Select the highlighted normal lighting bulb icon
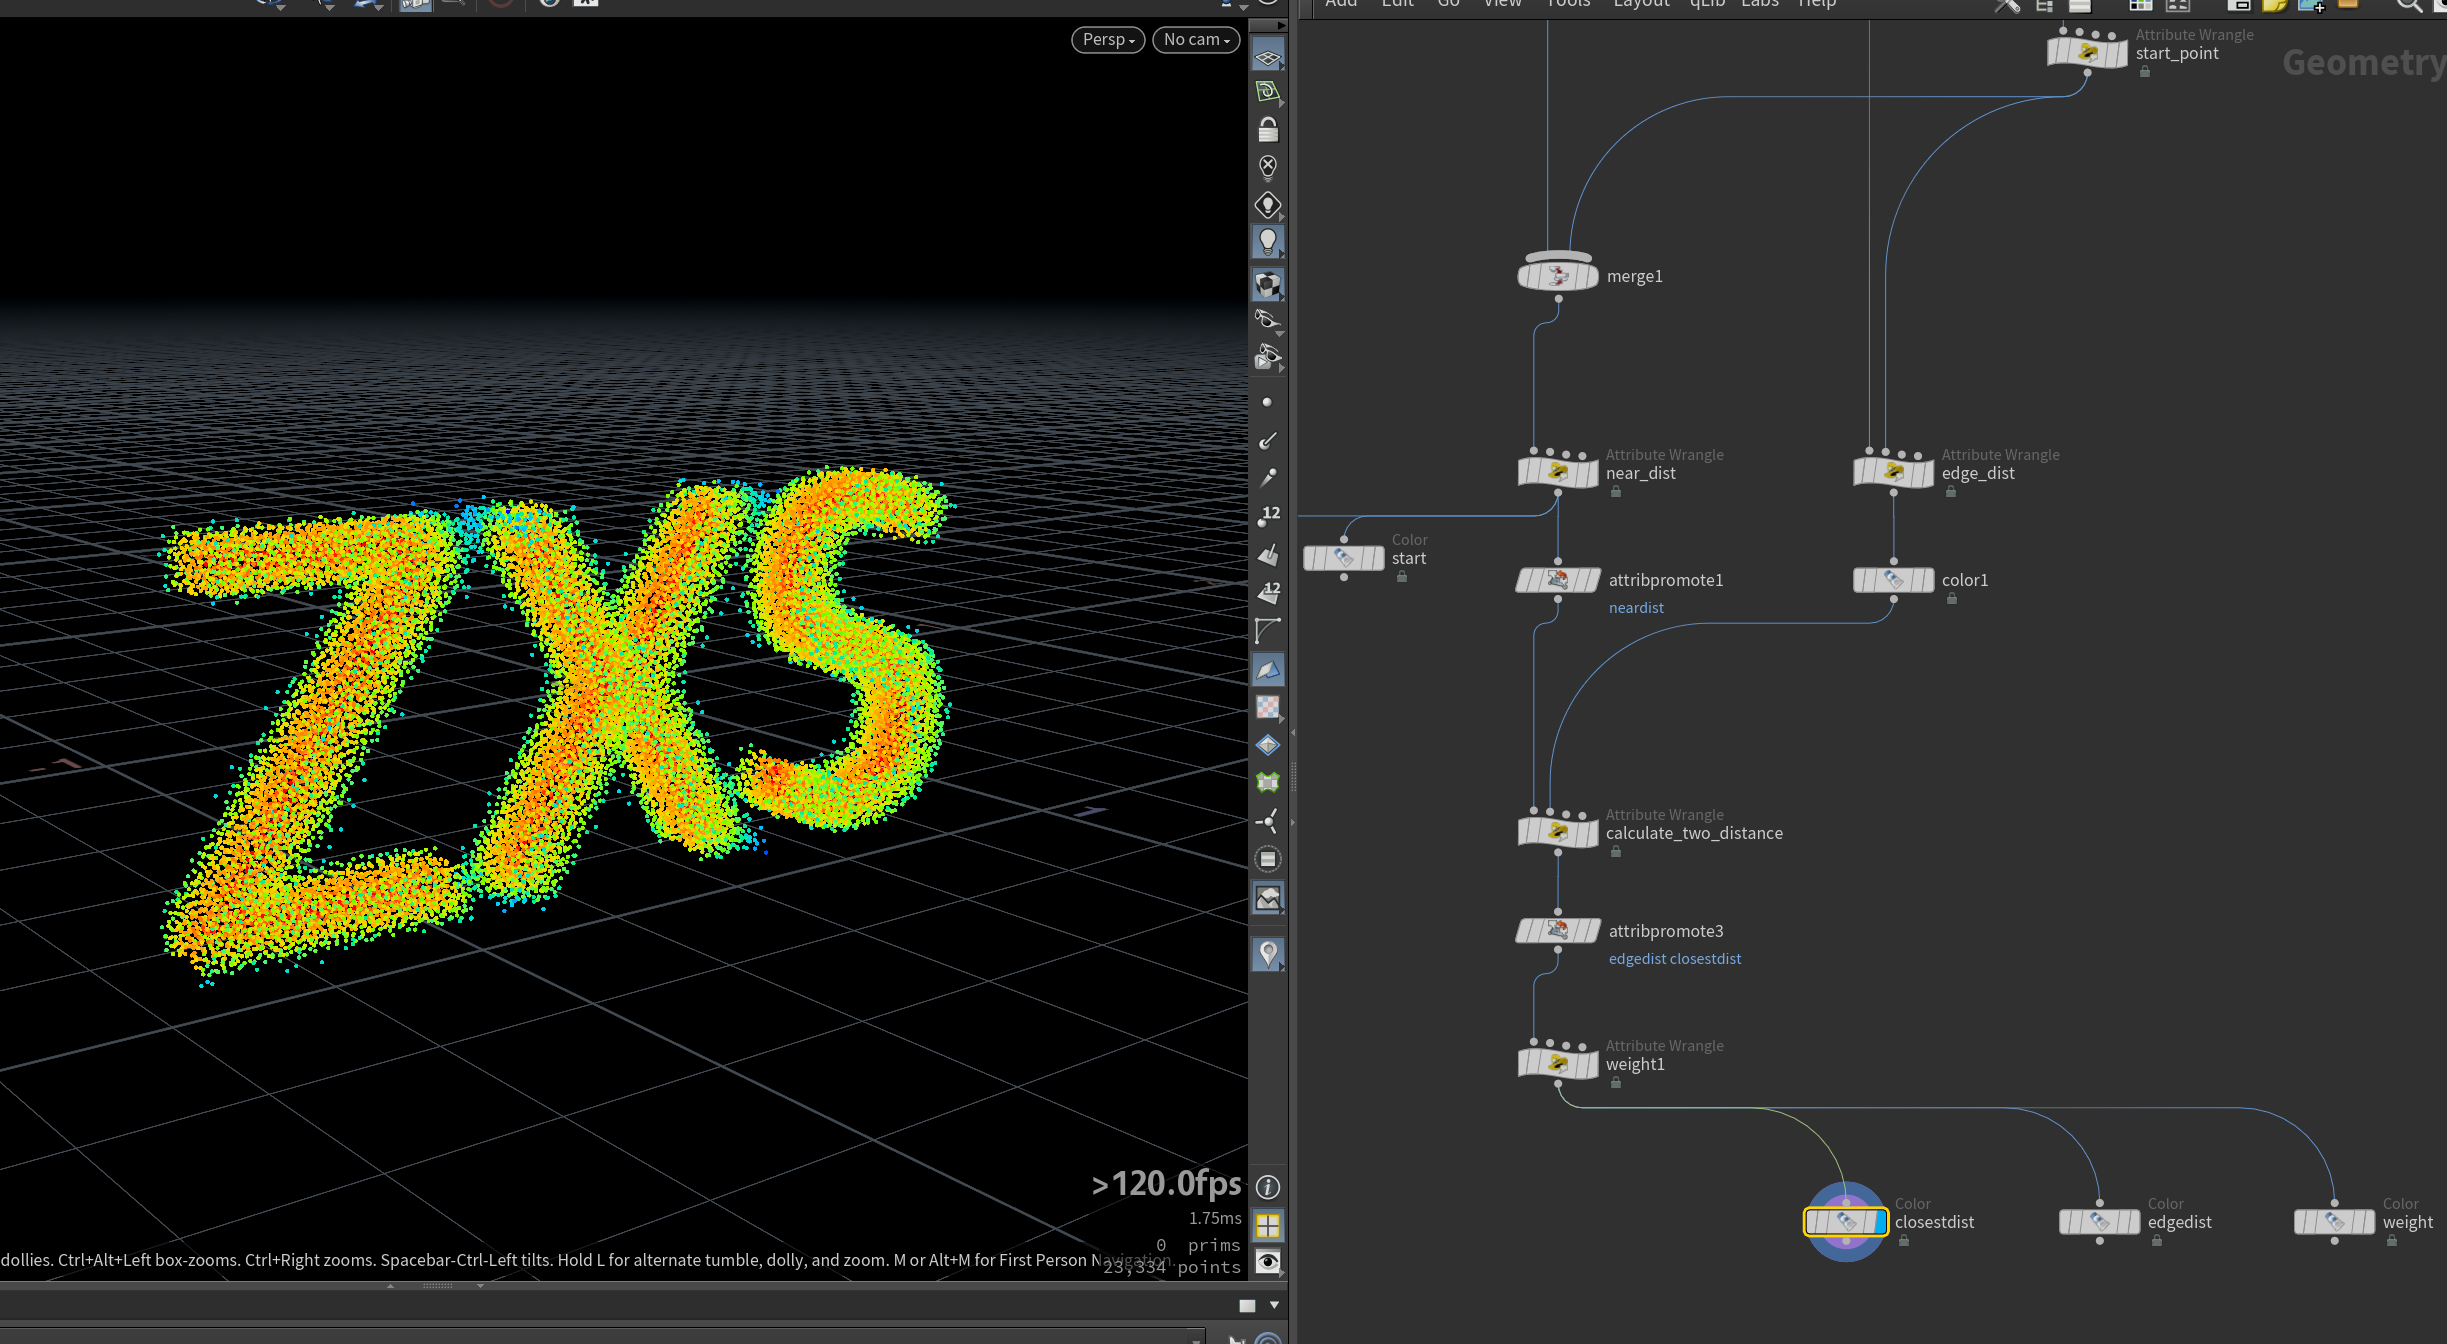Screen dimensions: 2447x1344 (x=1268, y=241)
